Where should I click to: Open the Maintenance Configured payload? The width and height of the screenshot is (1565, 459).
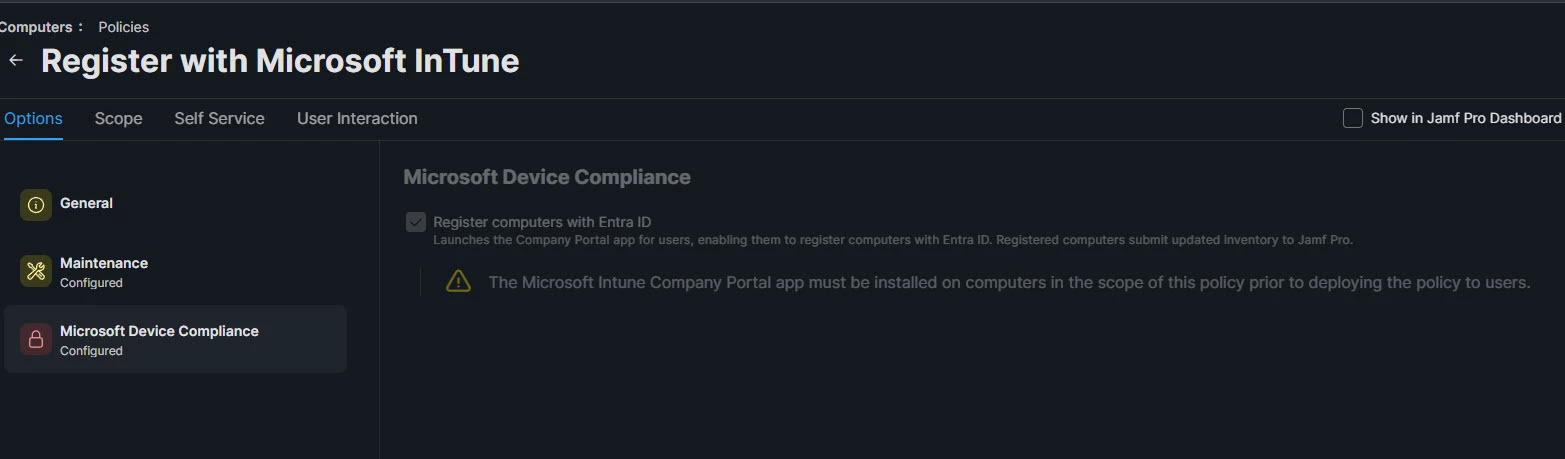175,271
